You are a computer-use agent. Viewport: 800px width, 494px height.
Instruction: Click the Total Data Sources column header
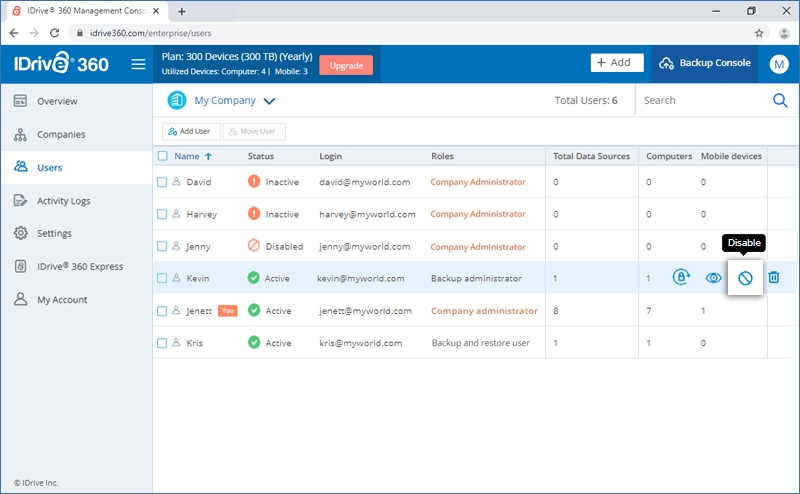point(591,156)
